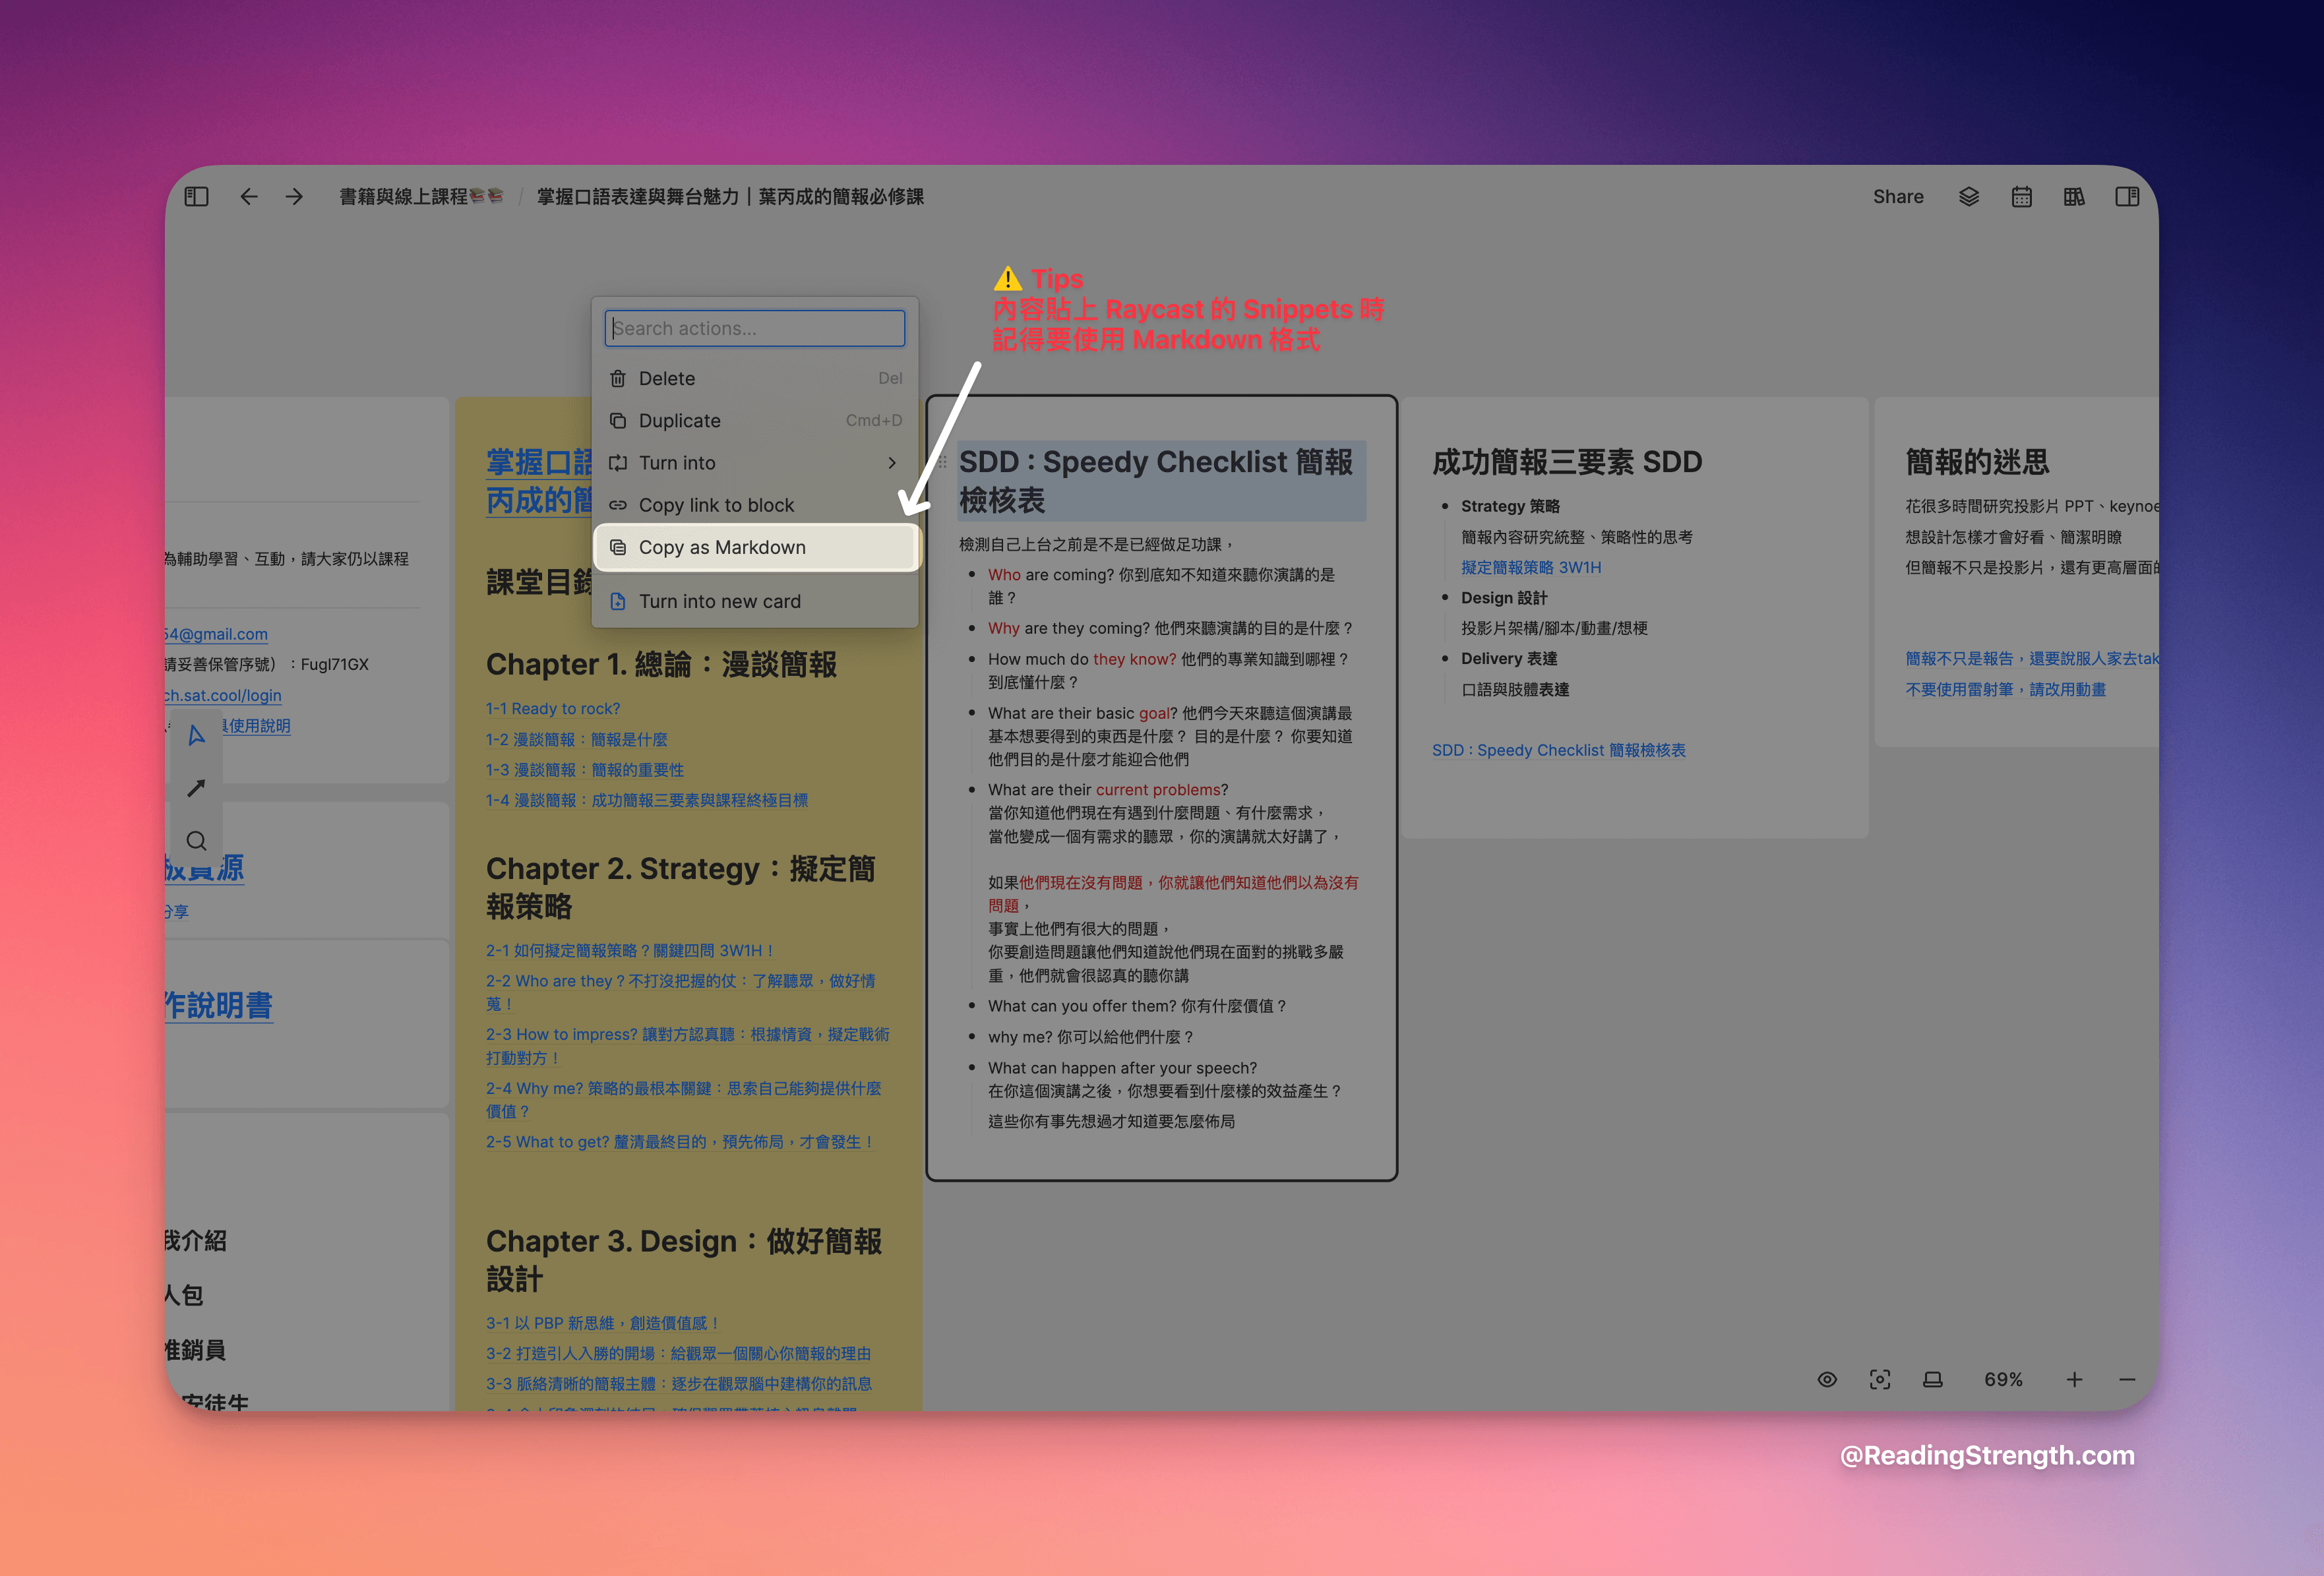The image size is (2324, 1576).
Task: Select the arrow connector tool
Action: (x=197, y=788)
